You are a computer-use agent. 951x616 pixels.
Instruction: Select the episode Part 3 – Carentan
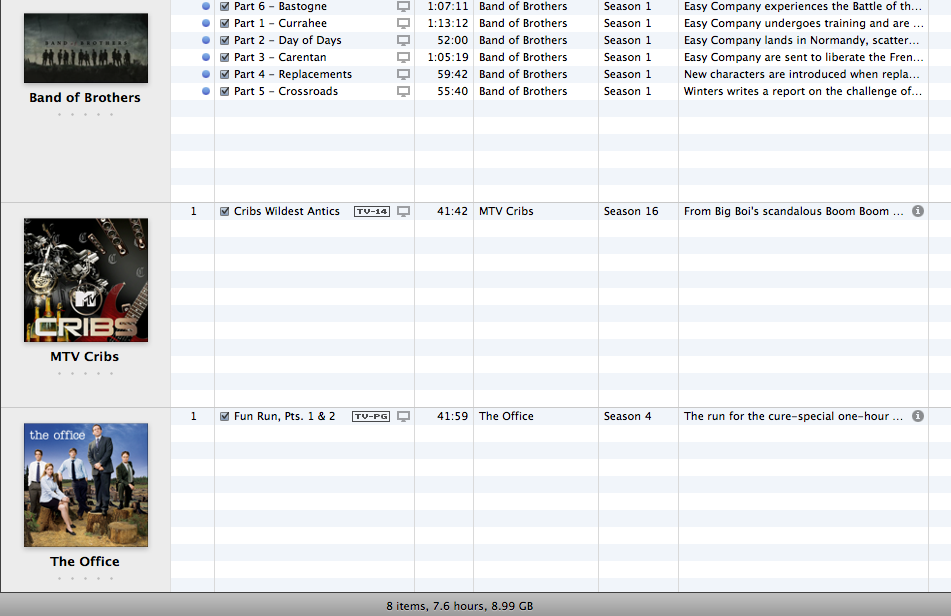point(280,57)
